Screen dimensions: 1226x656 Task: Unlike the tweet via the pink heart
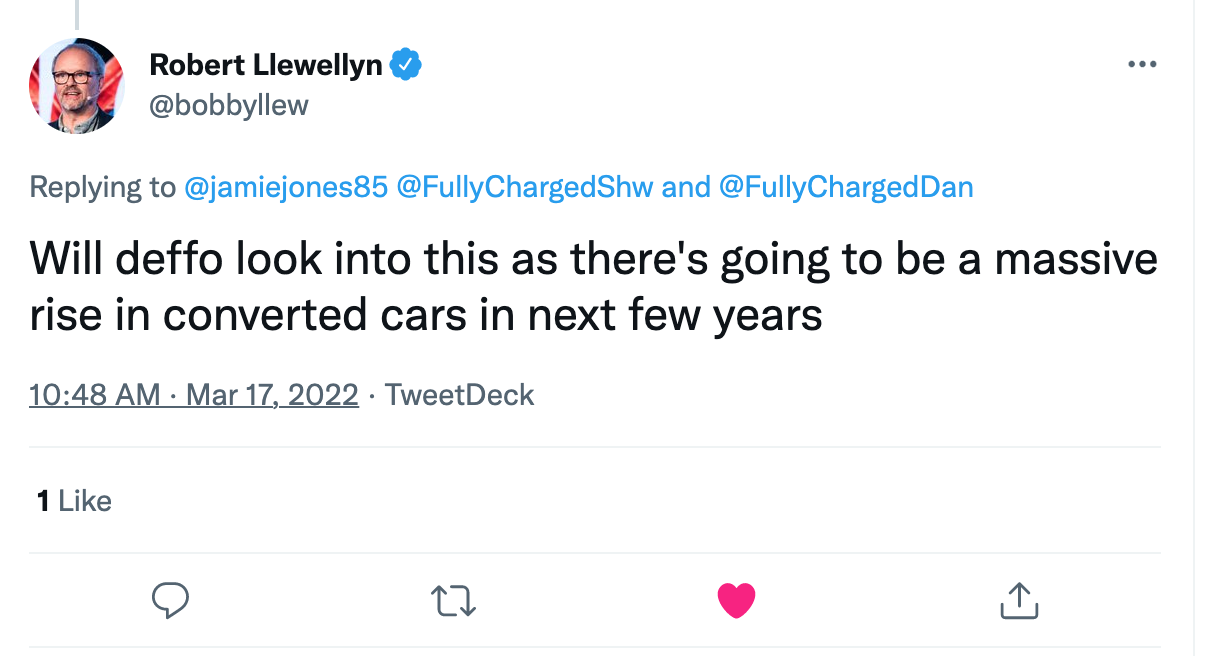coord(736,601)
